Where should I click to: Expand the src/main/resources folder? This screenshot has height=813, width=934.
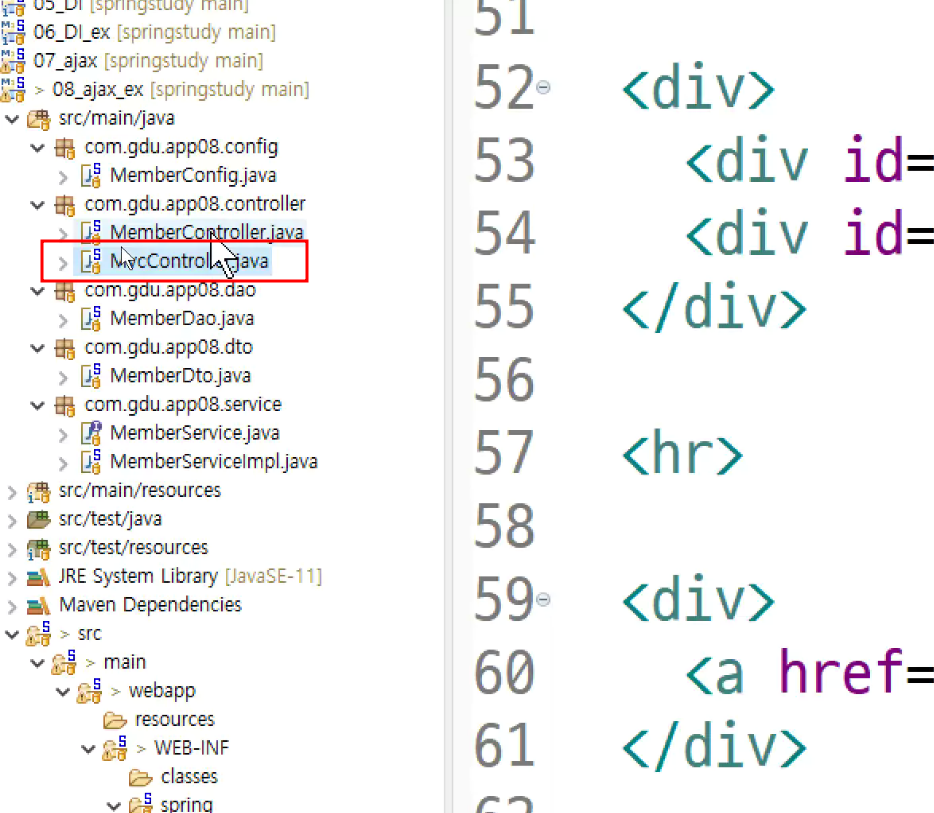[x=12, y=491]
